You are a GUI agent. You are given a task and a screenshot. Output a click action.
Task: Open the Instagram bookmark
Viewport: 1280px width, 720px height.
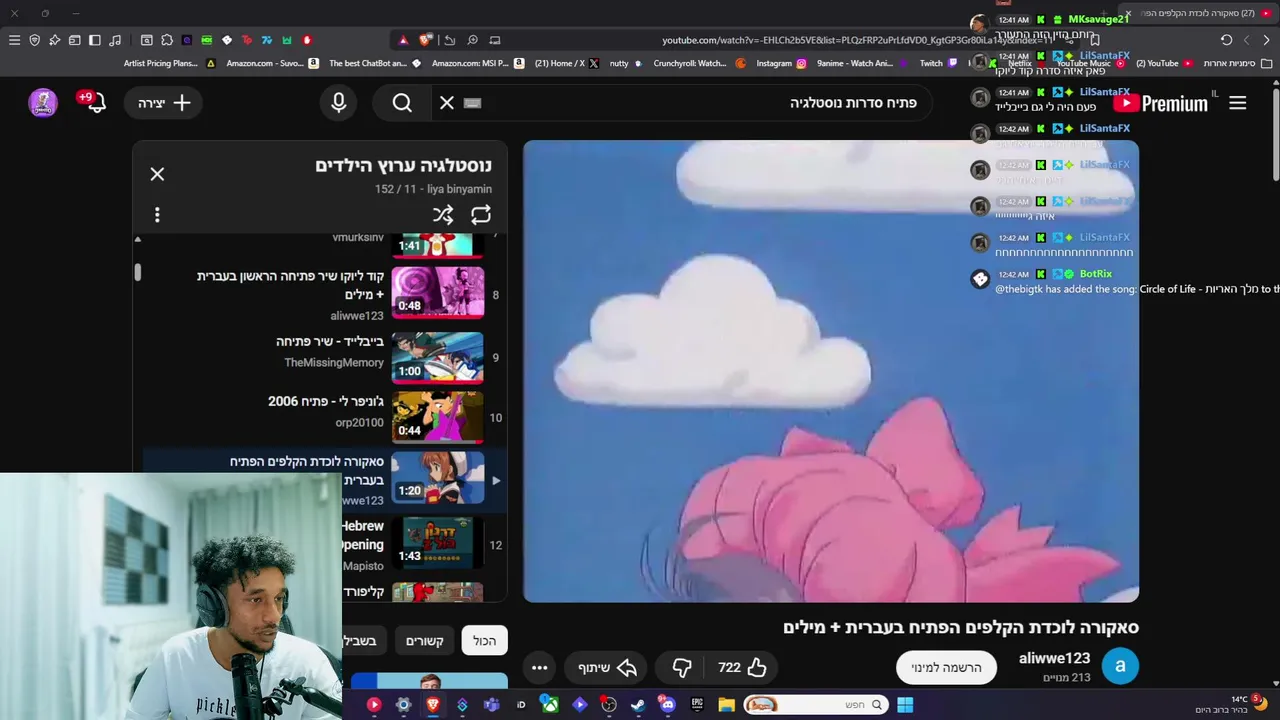(781, 63)
